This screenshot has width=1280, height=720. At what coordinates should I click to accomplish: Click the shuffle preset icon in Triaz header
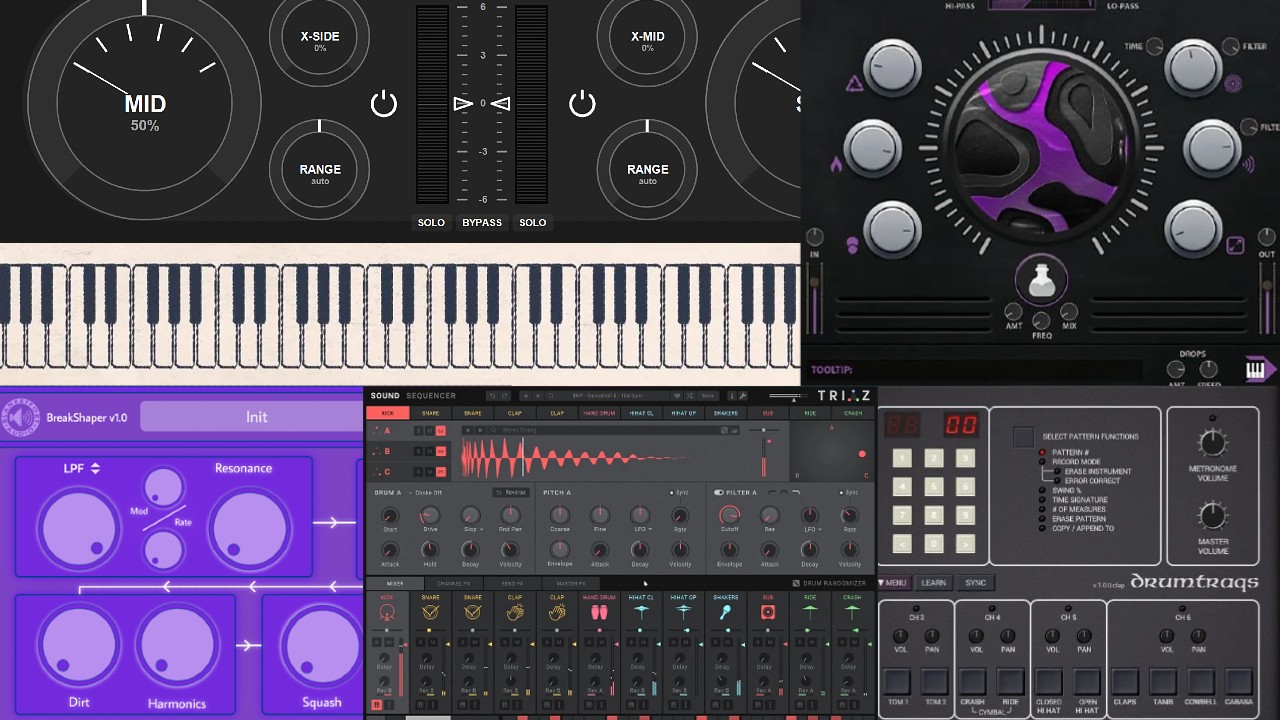[x=690, y=395]
